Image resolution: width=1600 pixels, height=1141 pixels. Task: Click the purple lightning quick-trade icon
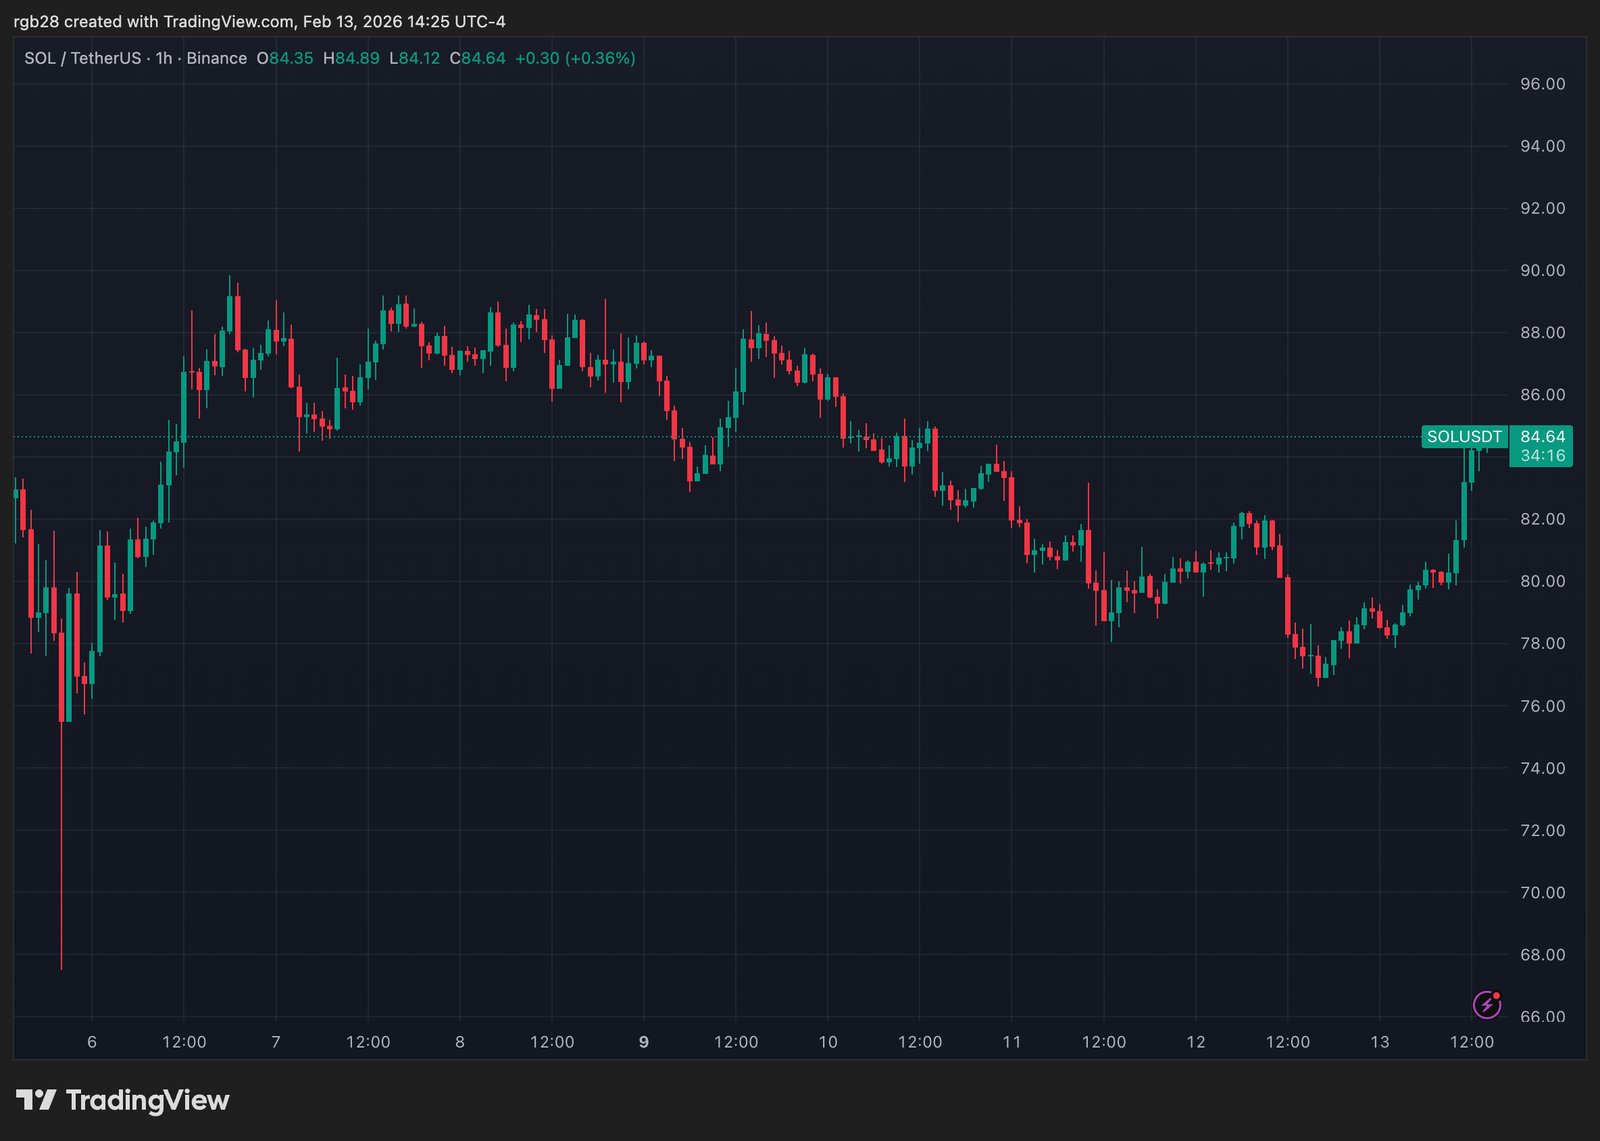pos(1487,1005)
